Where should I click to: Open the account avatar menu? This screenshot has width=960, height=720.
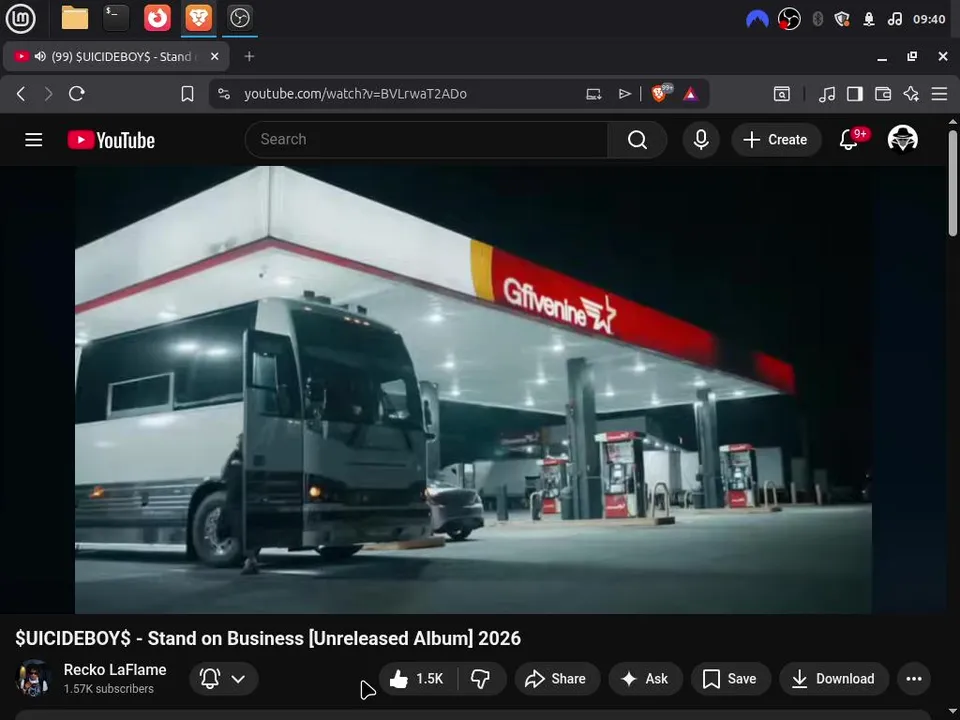coord(902,140)
